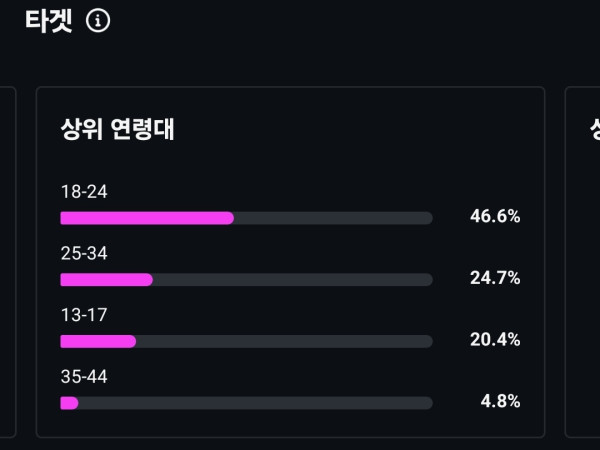Click the pink filled part of the 13-17 bar

point(98,341)
